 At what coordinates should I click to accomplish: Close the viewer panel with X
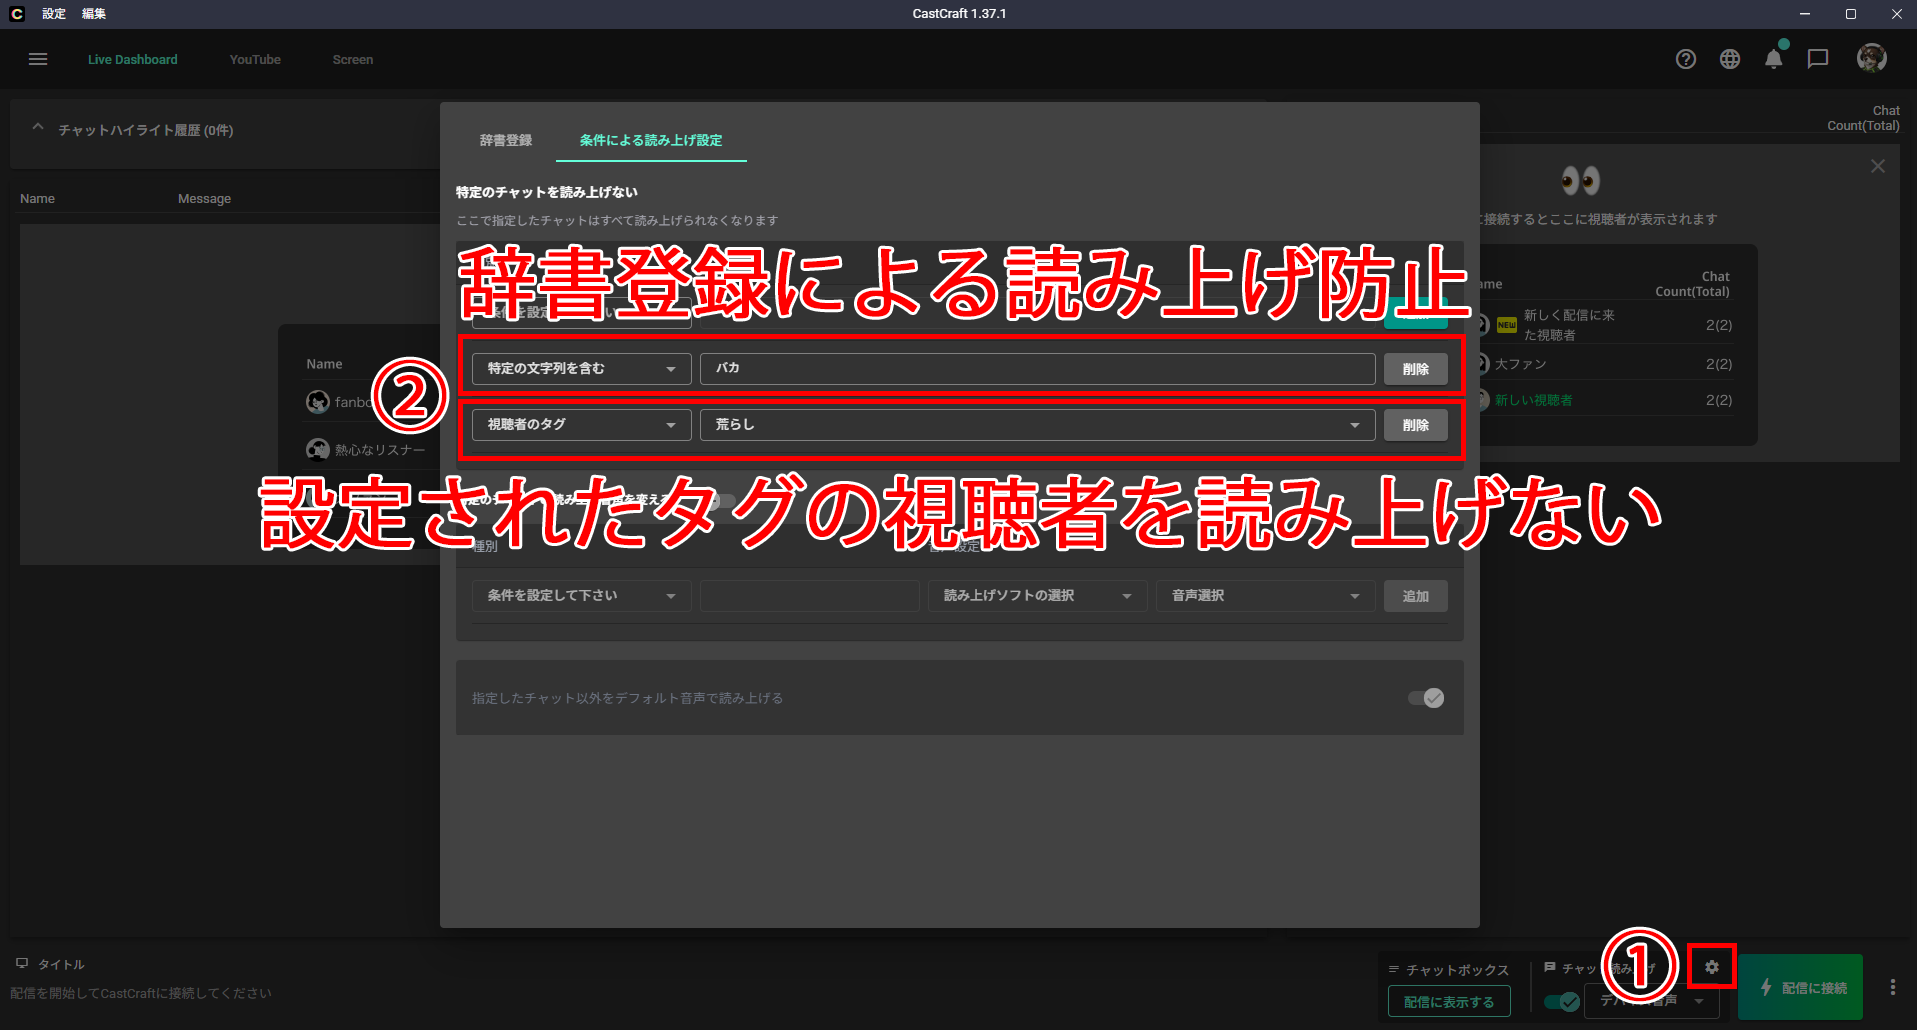(1878, 166)
